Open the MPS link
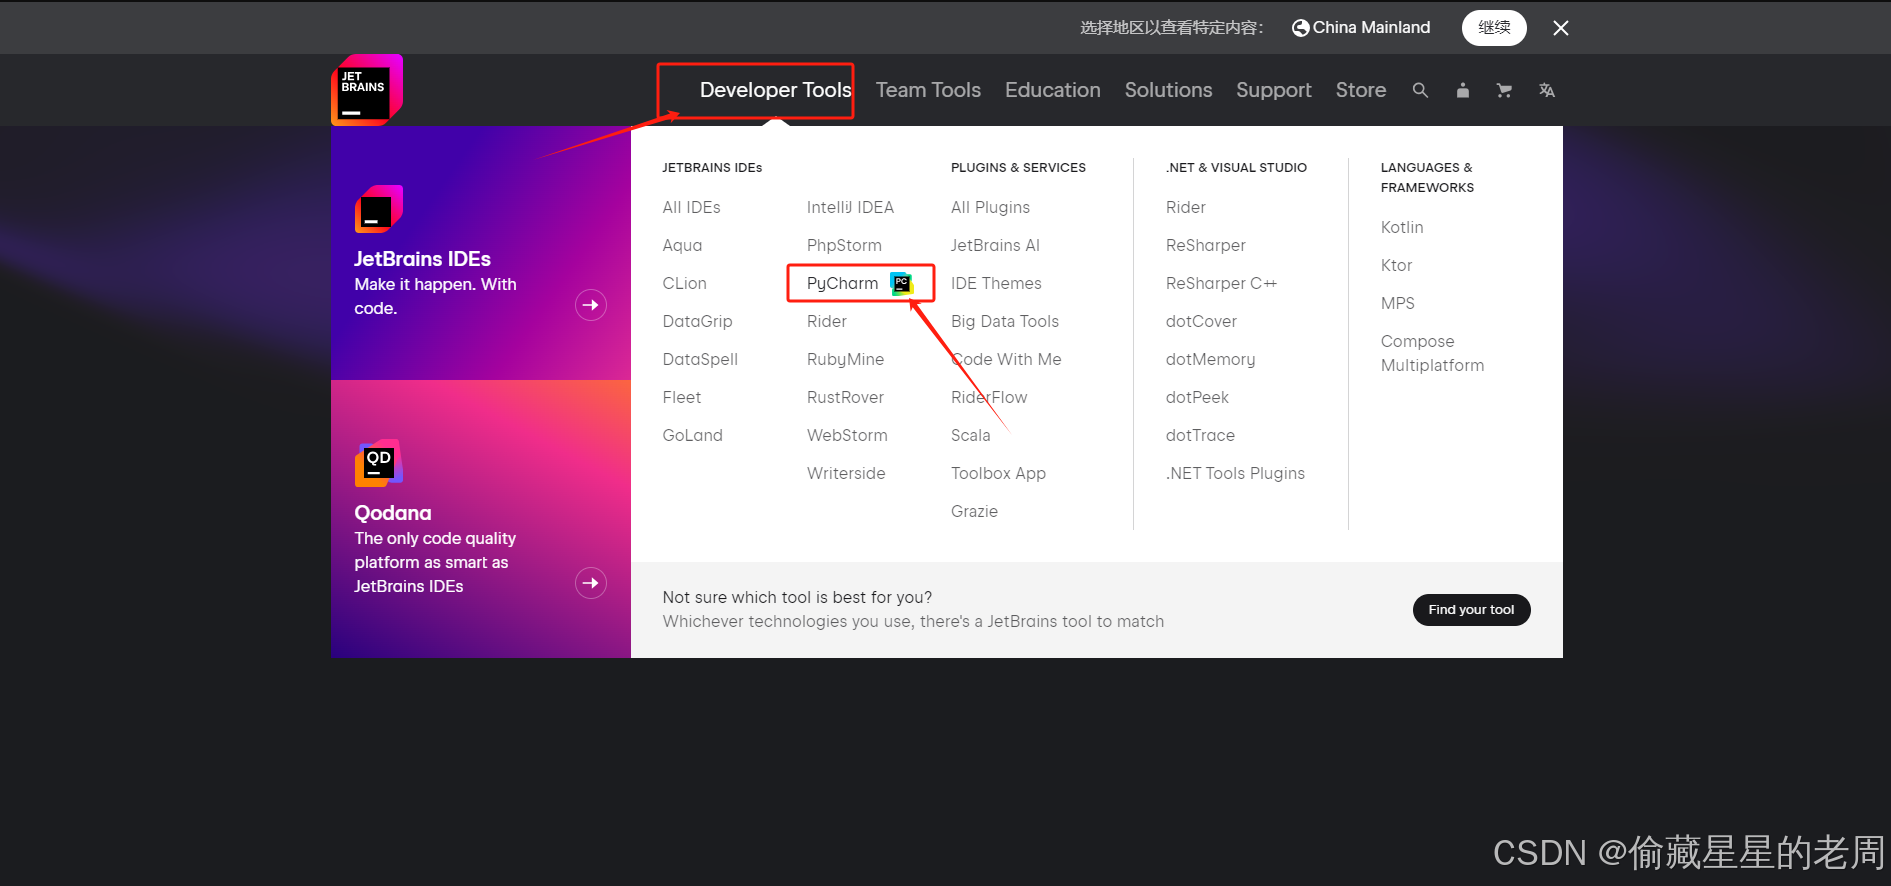This screenshot has height=886, width=1891. [x=1397, y=303]
